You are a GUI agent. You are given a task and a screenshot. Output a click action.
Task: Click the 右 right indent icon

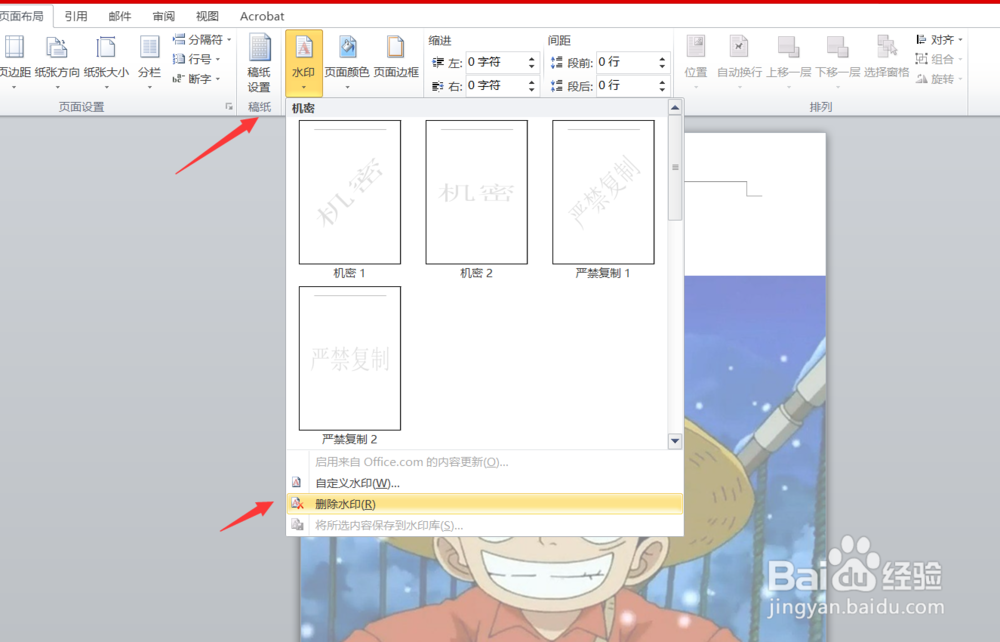pyautogui.click(x=438, y=86)
